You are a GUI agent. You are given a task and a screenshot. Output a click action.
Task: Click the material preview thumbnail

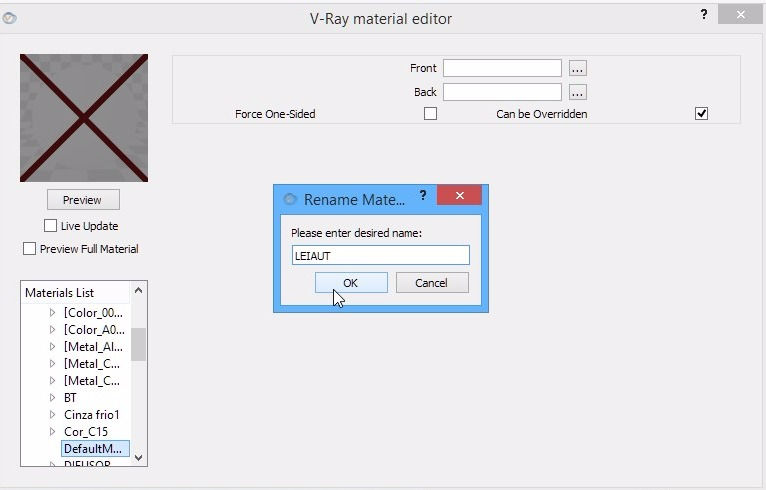click(84, 118)
